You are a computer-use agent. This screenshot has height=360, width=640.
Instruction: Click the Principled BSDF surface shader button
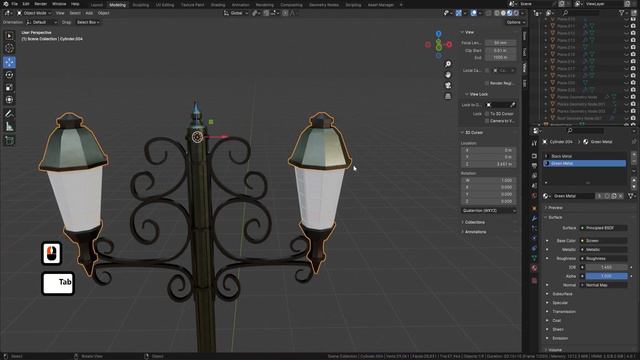(604, 228)
